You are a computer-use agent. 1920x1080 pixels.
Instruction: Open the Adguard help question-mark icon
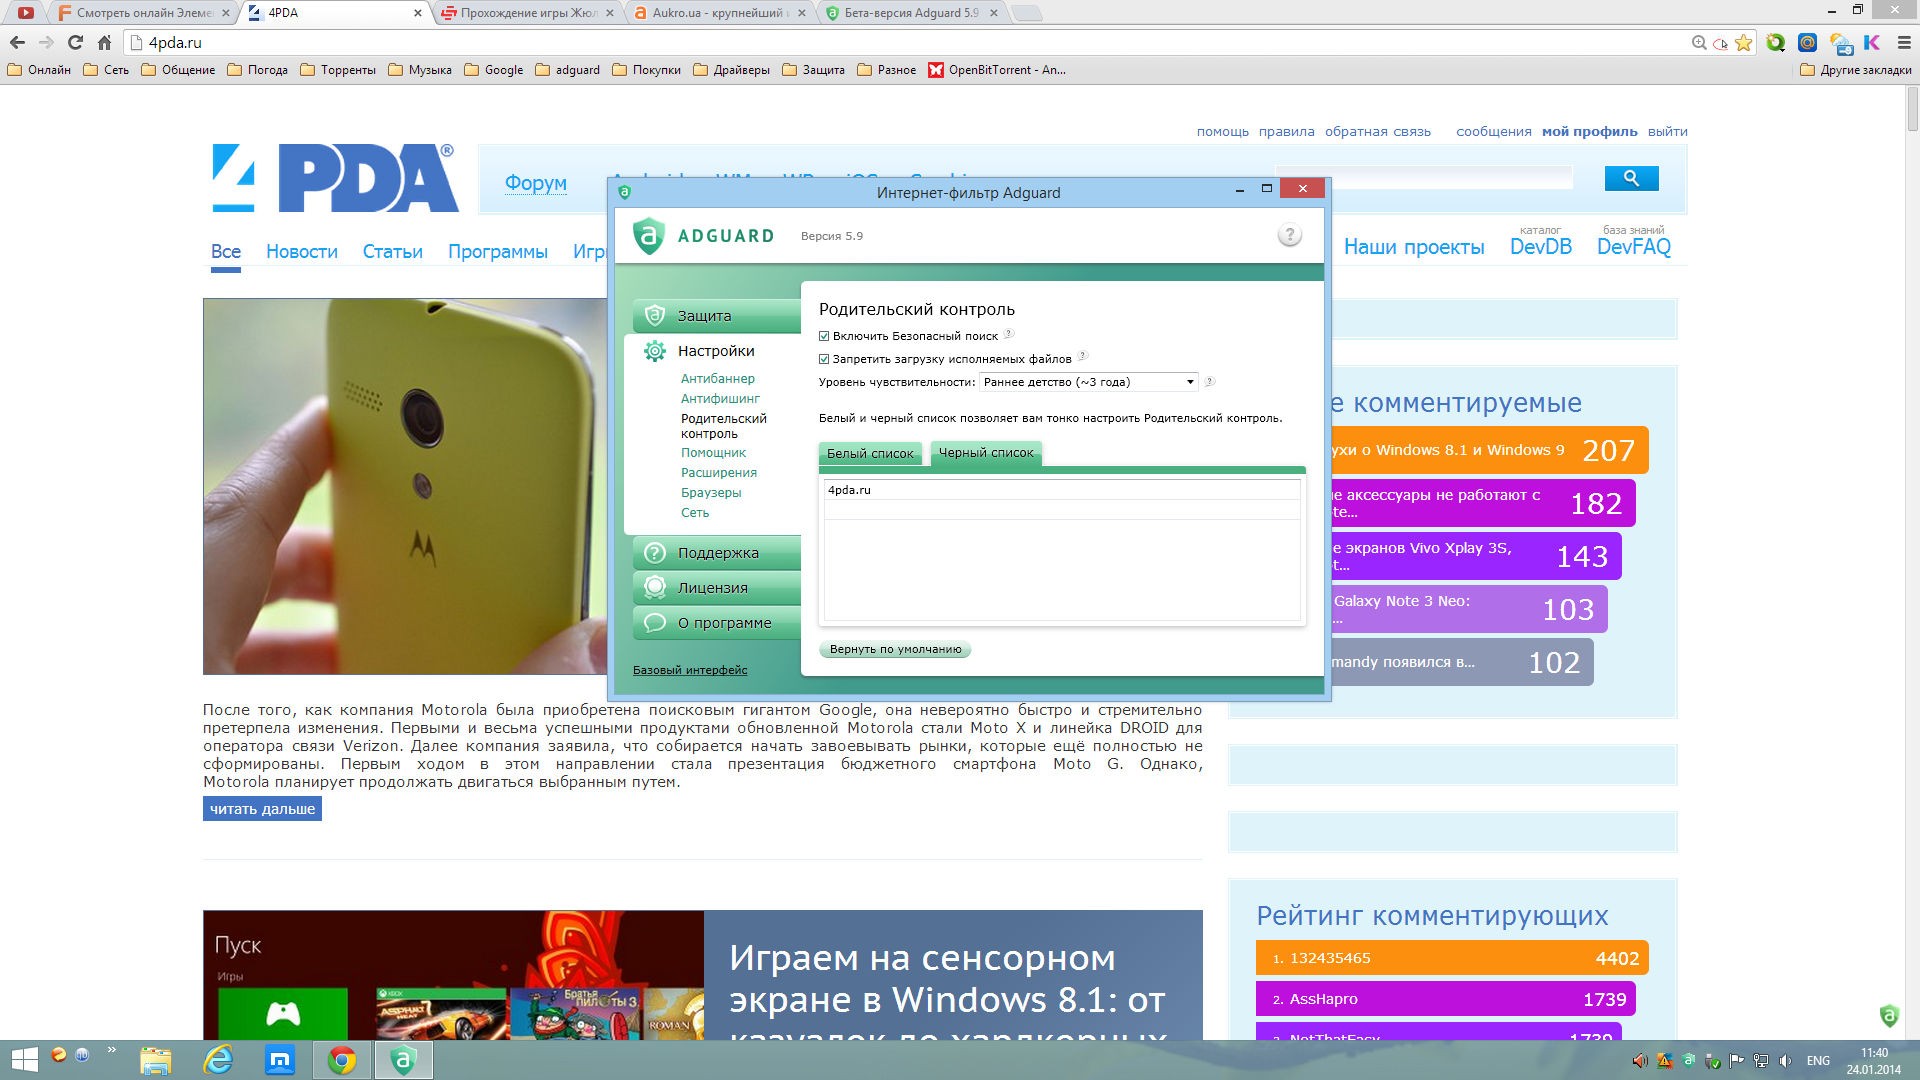1289,235
